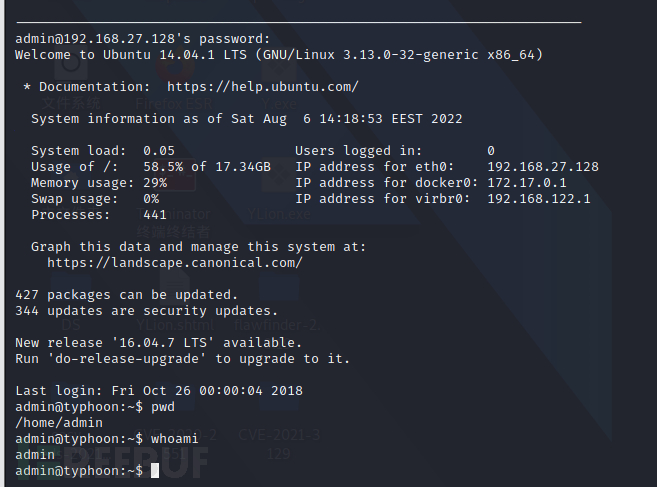Image resolution: width=657 pixels, height=487 pixels.
Task: Click the '16.04.7 LTS' release text
Action: click(163, 343)
